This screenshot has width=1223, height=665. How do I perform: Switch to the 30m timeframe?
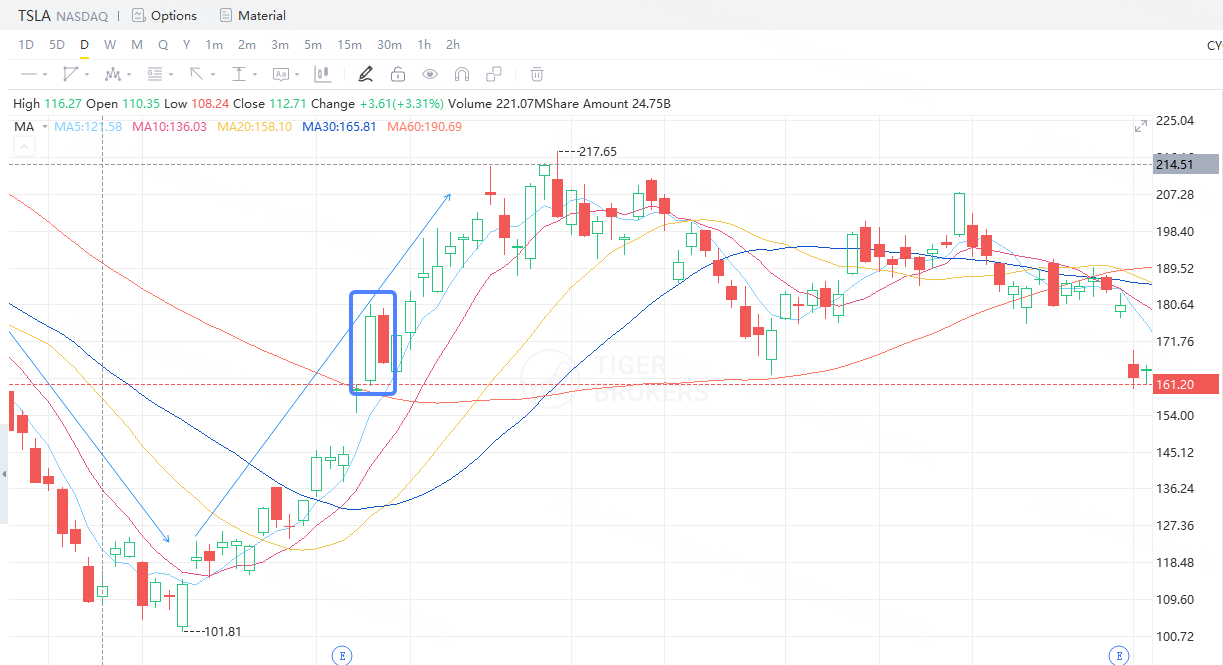[389, 45]
